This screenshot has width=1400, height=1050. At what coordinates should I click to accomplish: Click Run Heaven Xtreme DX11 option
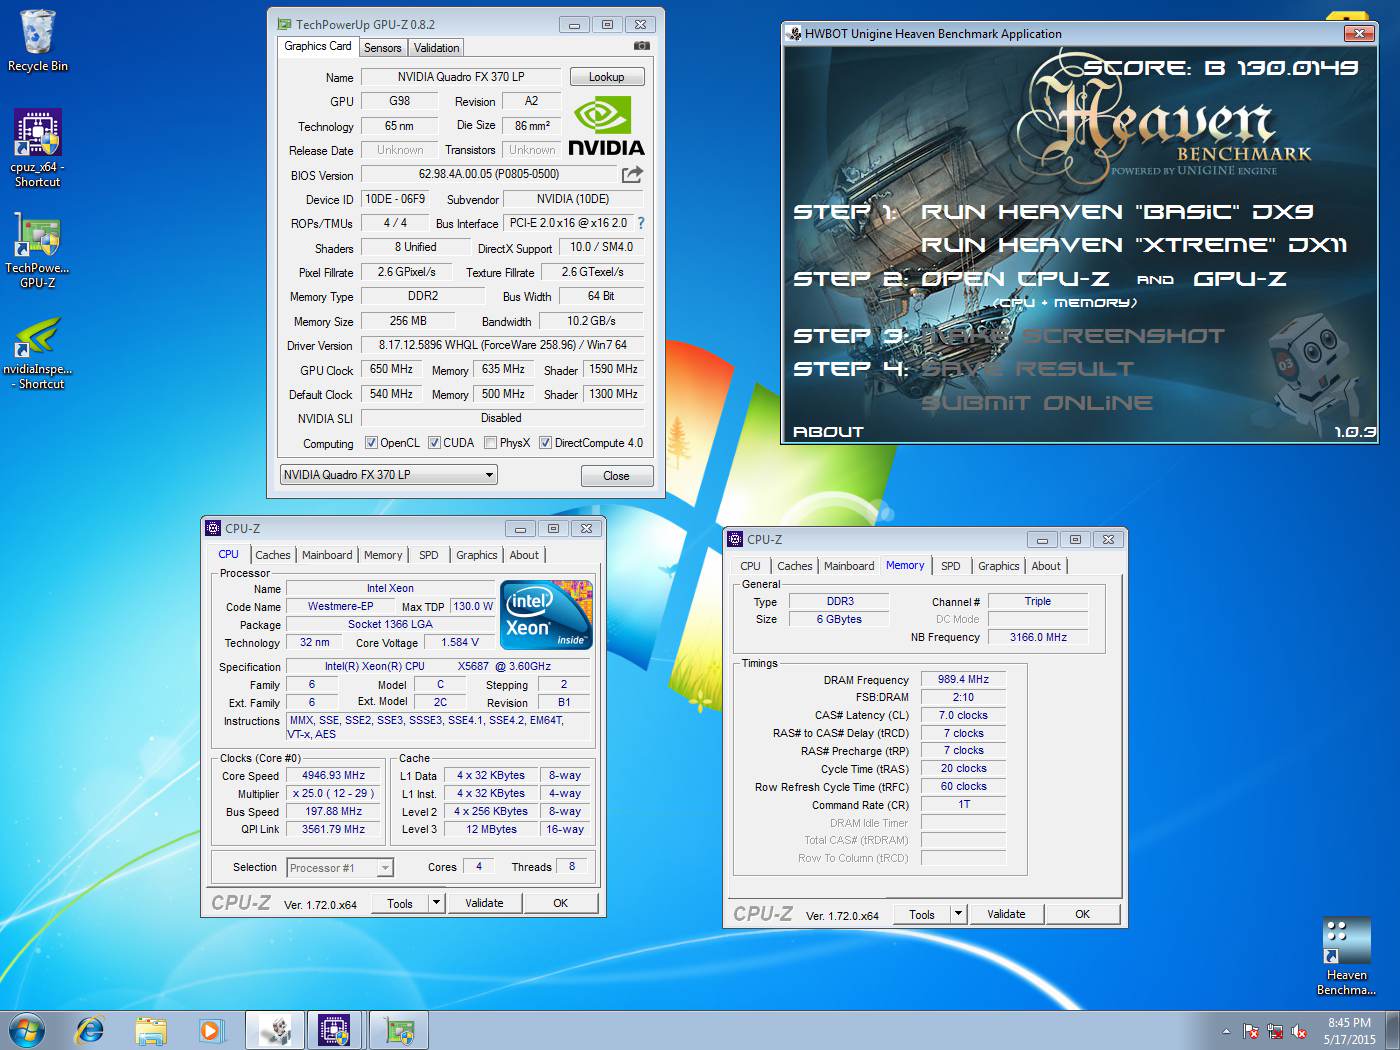(1134, 245)
